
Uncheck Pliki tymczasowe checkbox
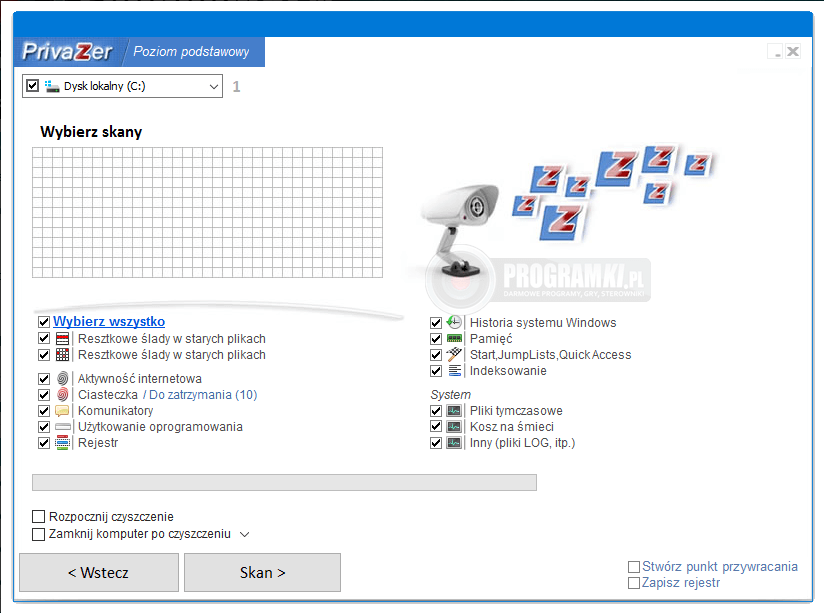click(436, 411)
